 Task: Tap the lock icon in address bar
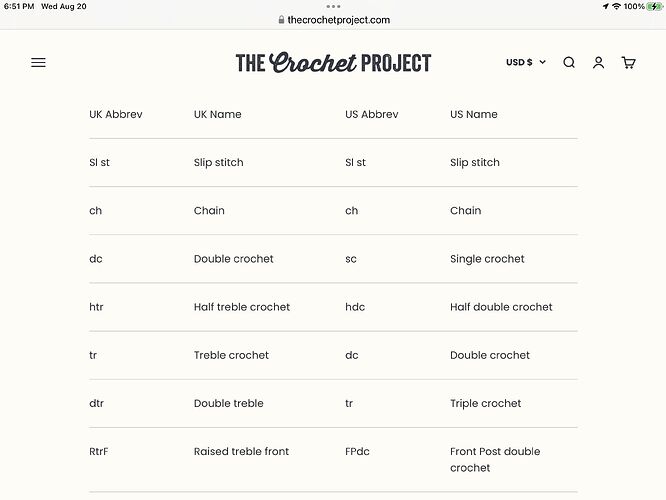pos(280,20)
